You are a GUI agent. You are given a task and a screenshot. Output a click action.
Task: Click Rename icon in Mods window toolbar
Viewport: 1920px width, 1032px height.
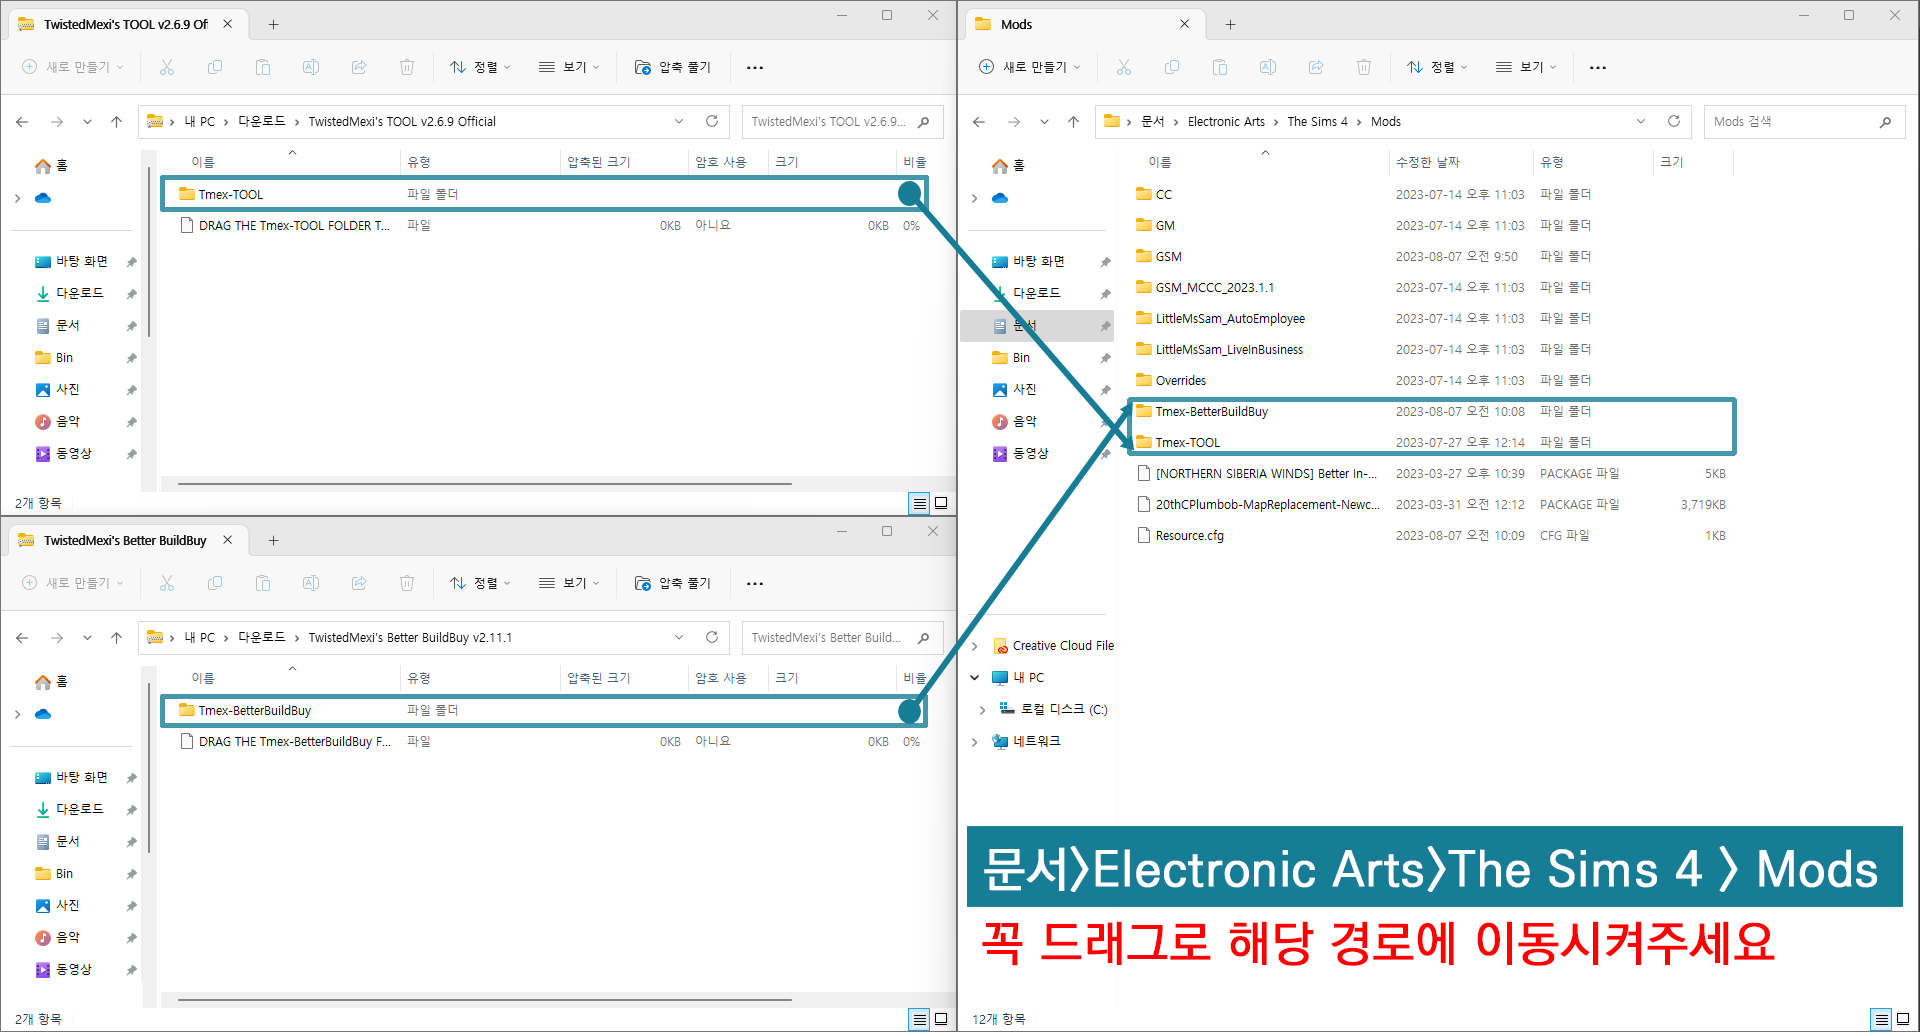[x=1268, y=67]
